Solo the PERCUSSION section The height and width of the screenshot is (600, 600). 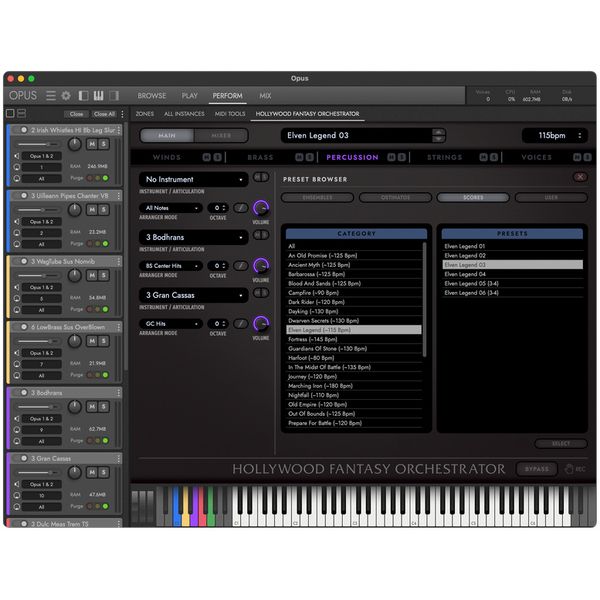click(401, 157)
